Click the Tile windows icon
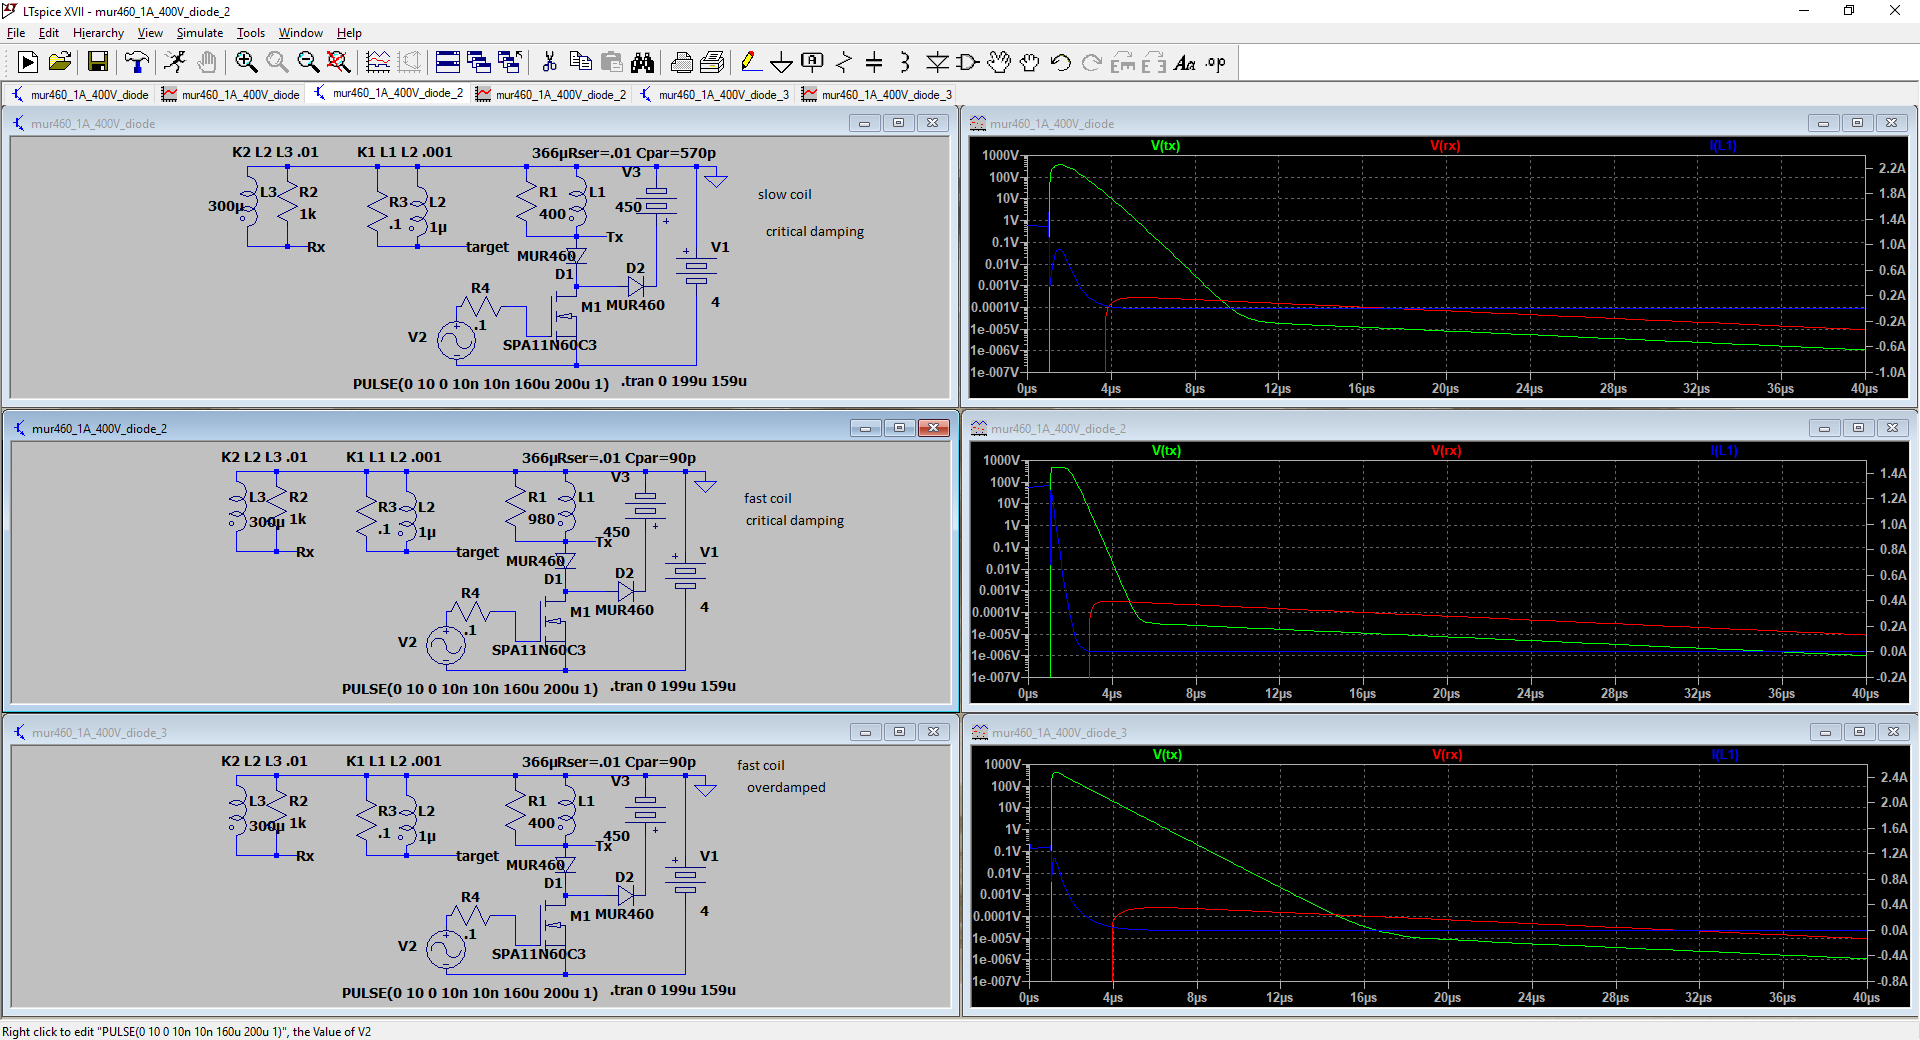The width and height of the screenshot is (1920, 1040). (448, 63)
